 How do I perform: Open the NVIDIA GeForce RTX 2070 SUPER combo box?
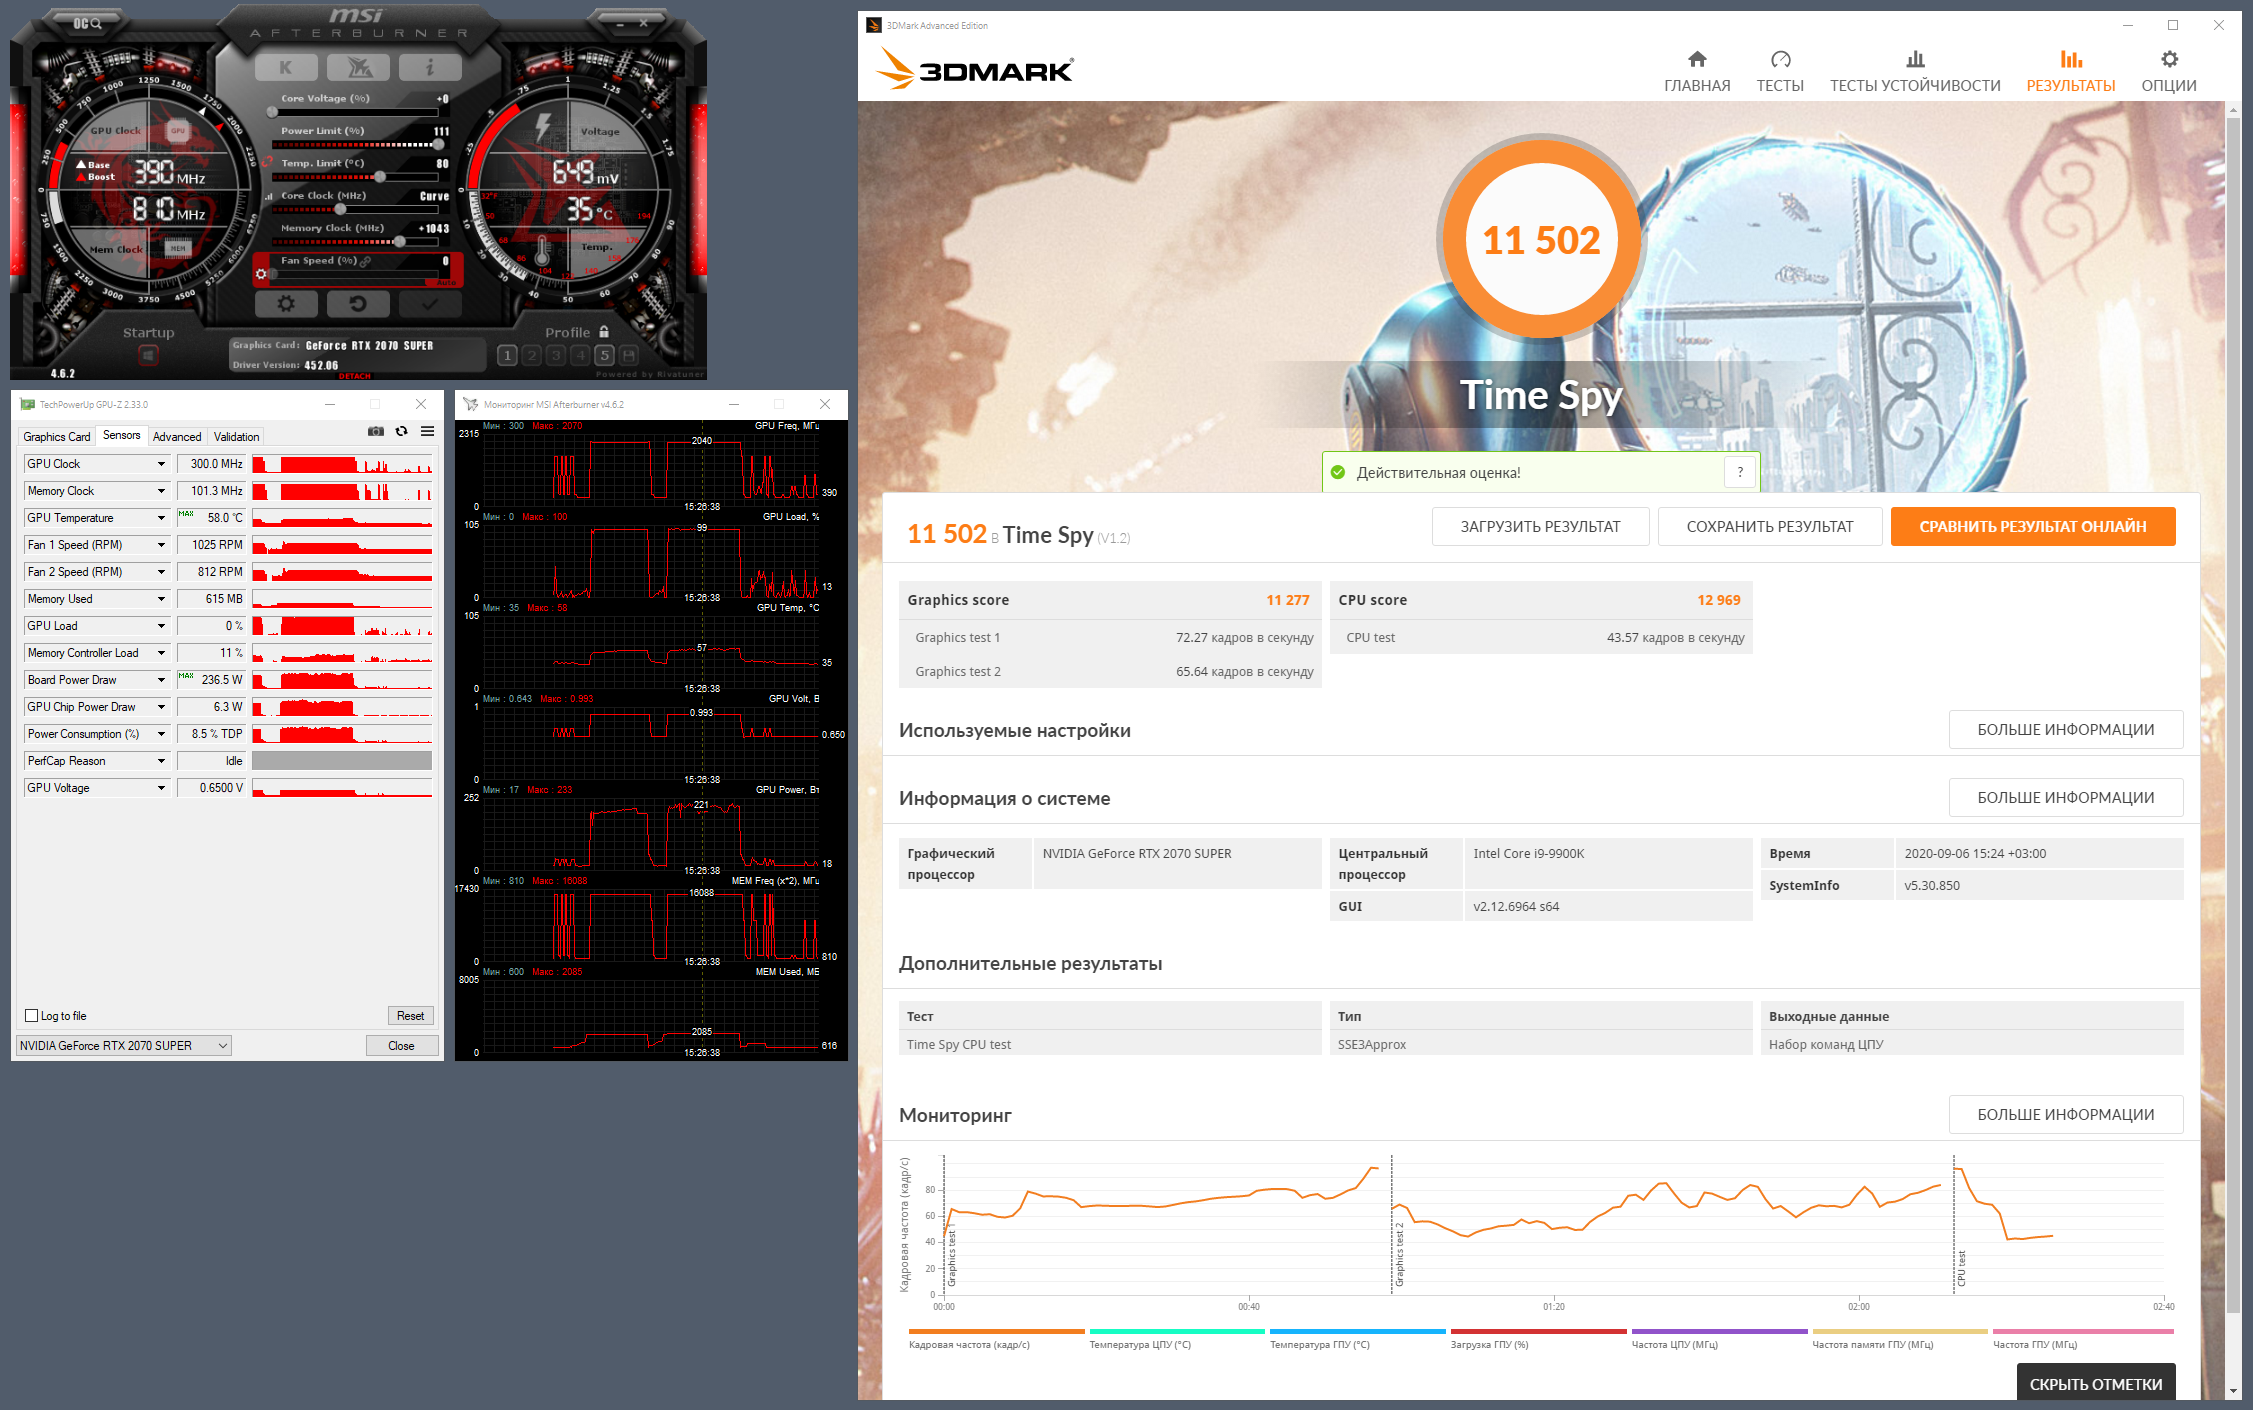click(124, 1046)
